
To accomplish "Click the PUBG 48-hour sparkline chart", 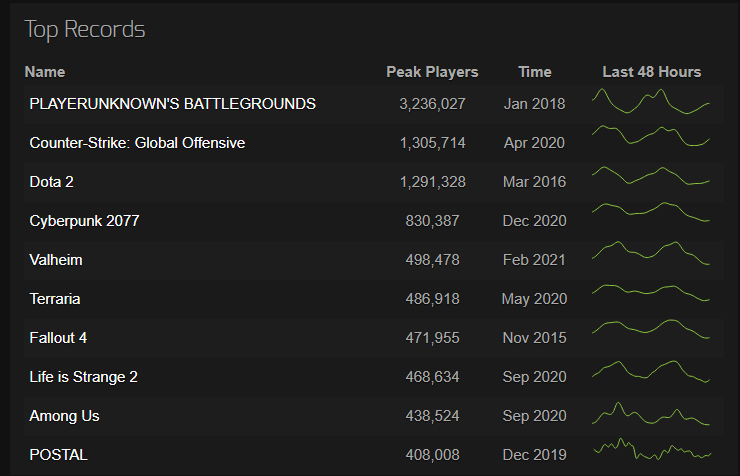I will click(x=651, y=101).
